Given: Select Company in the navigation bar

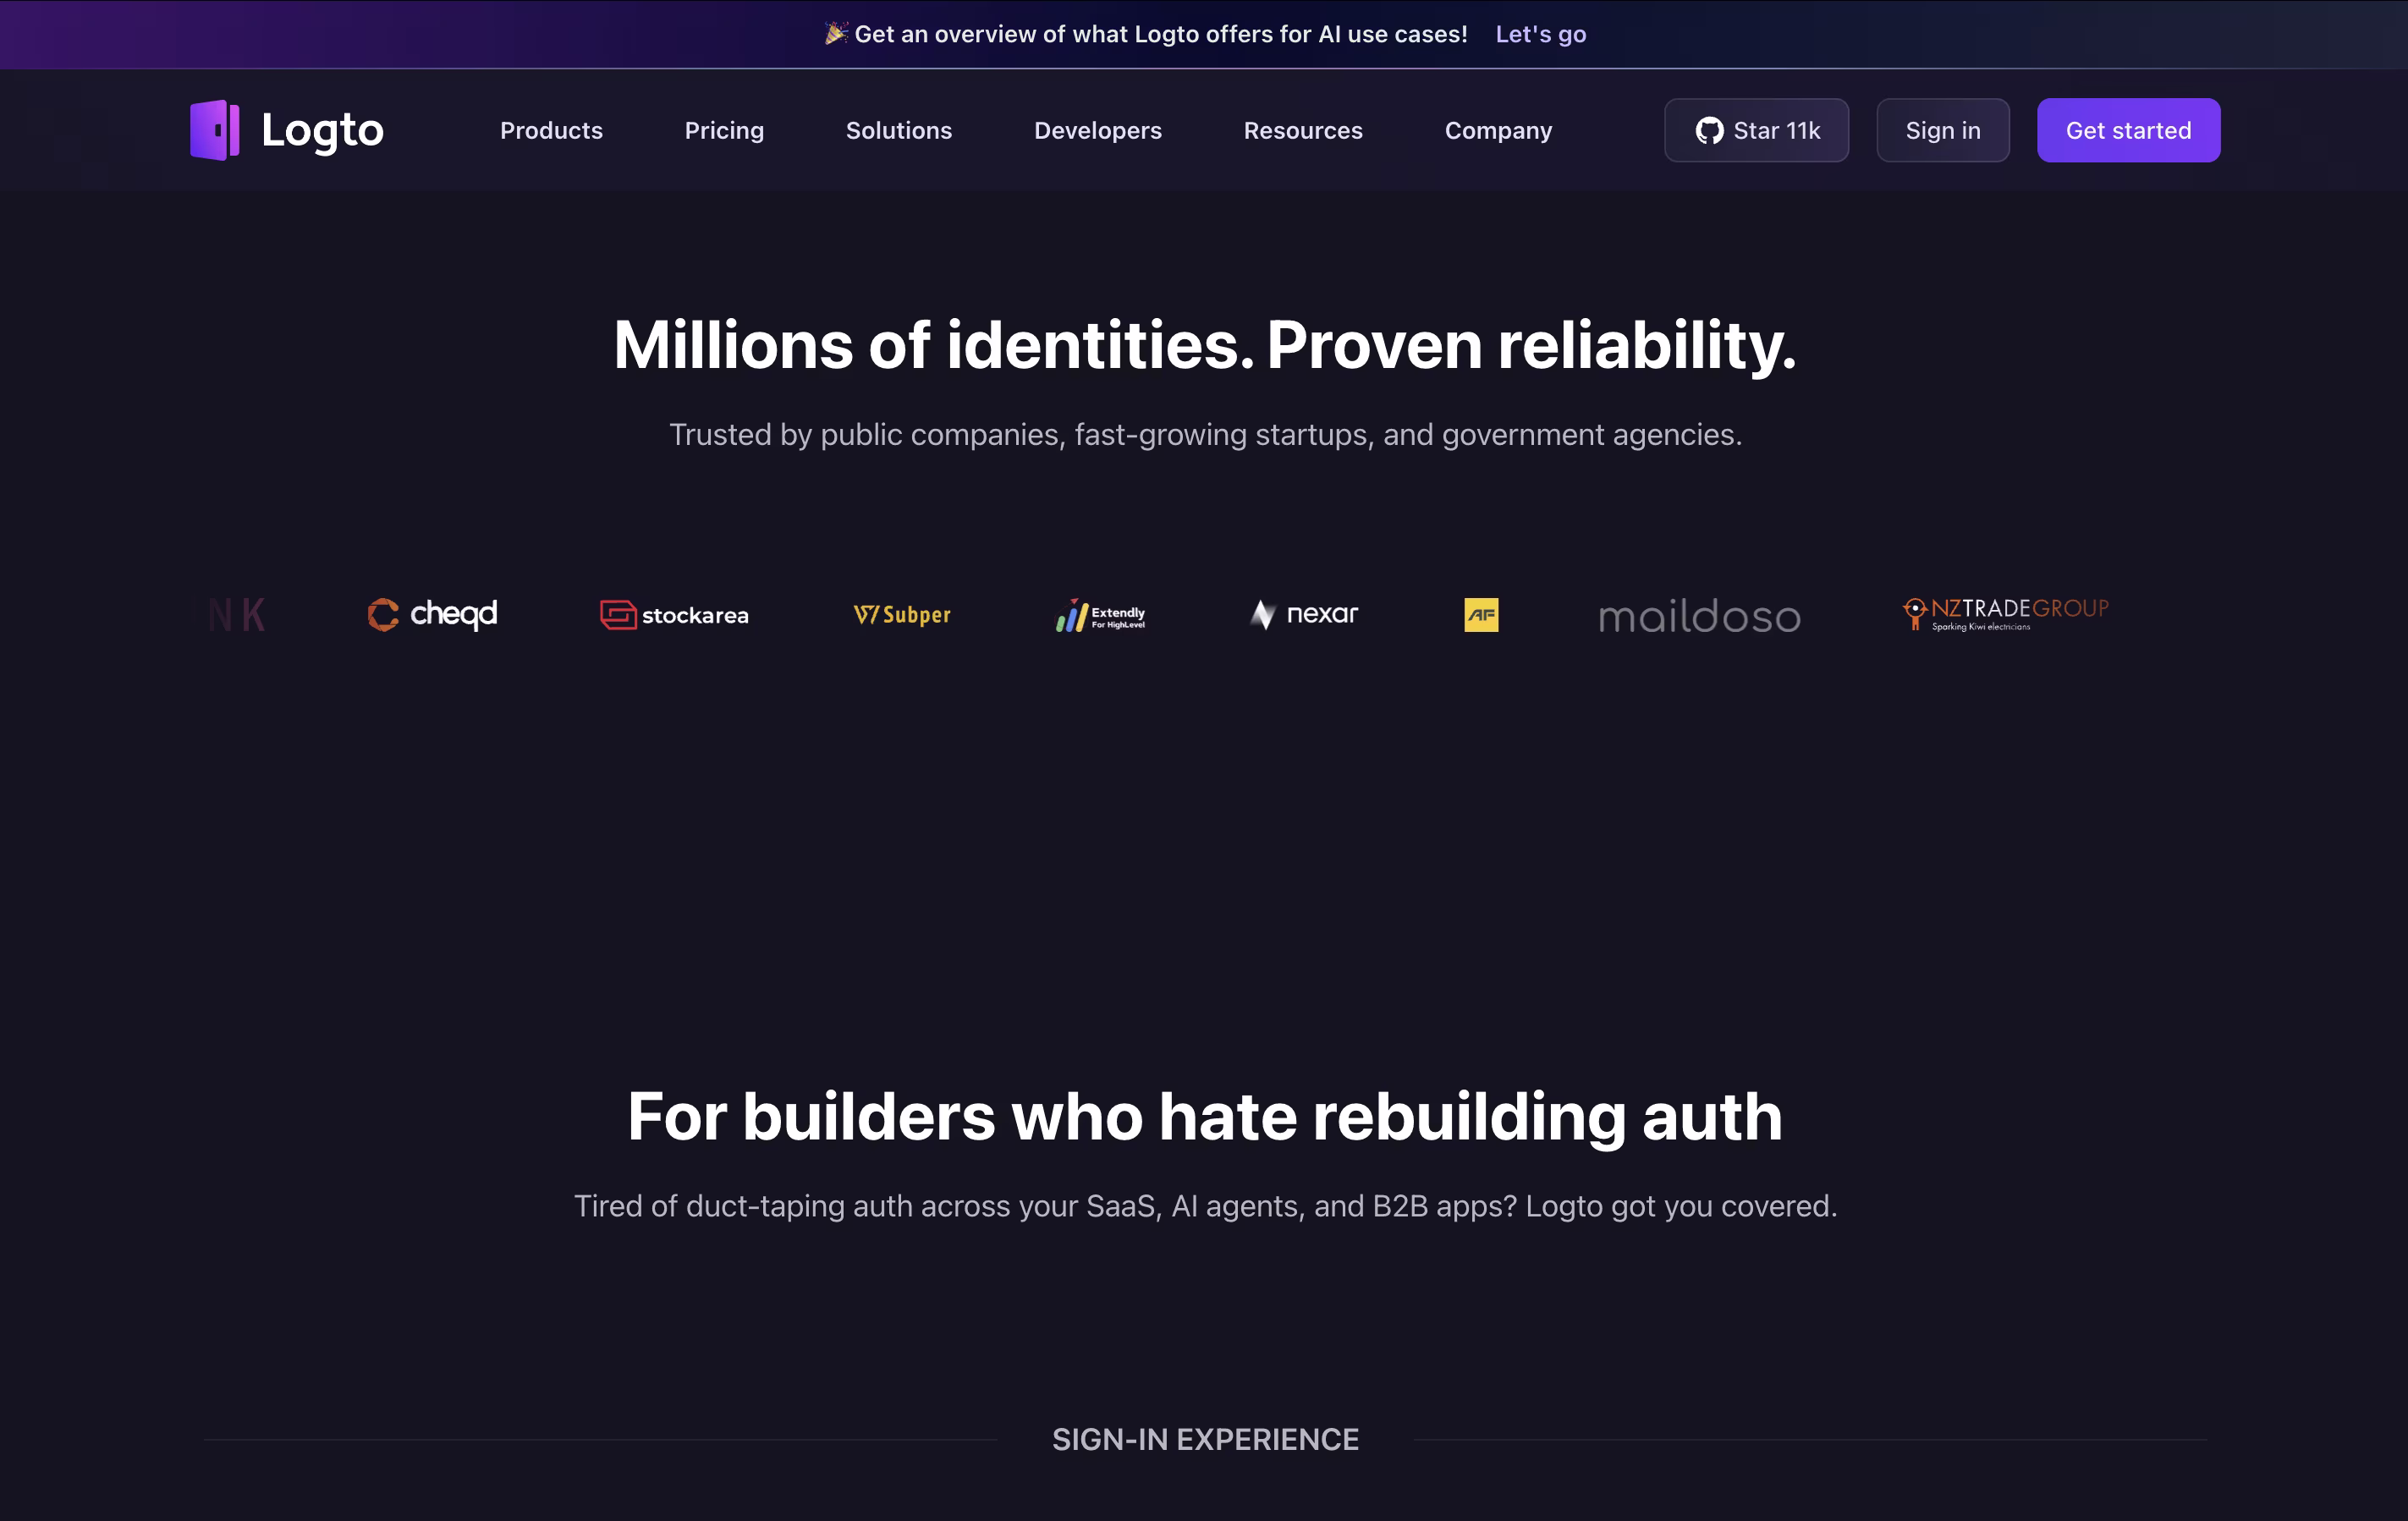Looking at the screenshot, I should coord(1497,131).
